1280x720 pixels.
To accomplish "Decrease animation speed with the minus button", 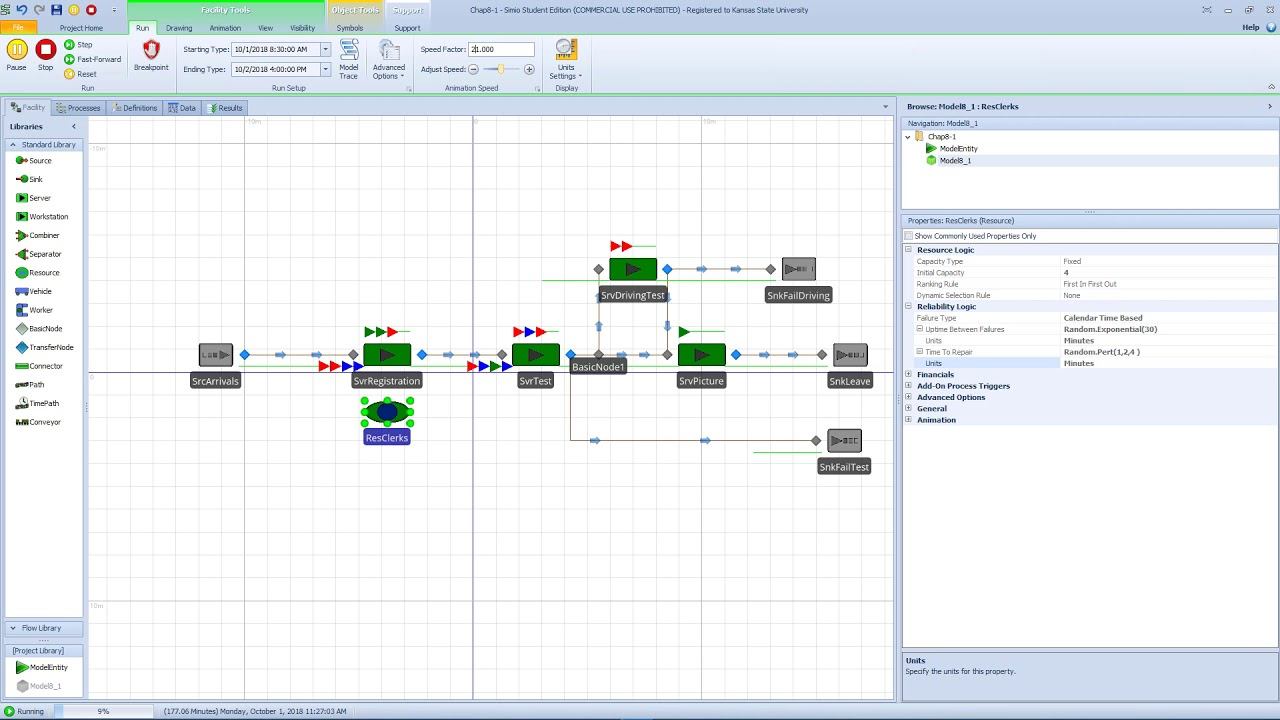I will pyautogui.click(x=474, y=69).
